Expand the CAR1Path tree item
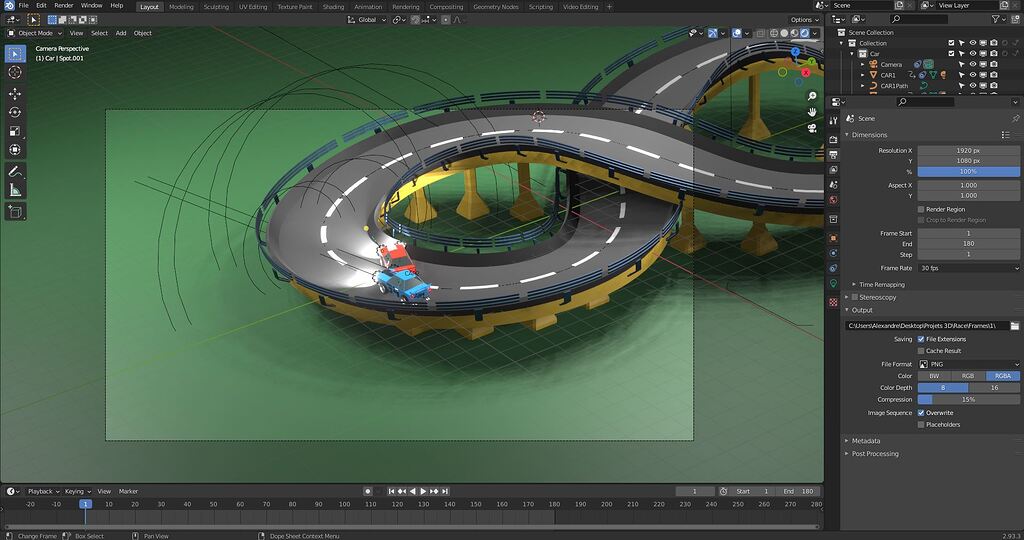The height and width of the screenshot is (540, 1024). (863, 86)
